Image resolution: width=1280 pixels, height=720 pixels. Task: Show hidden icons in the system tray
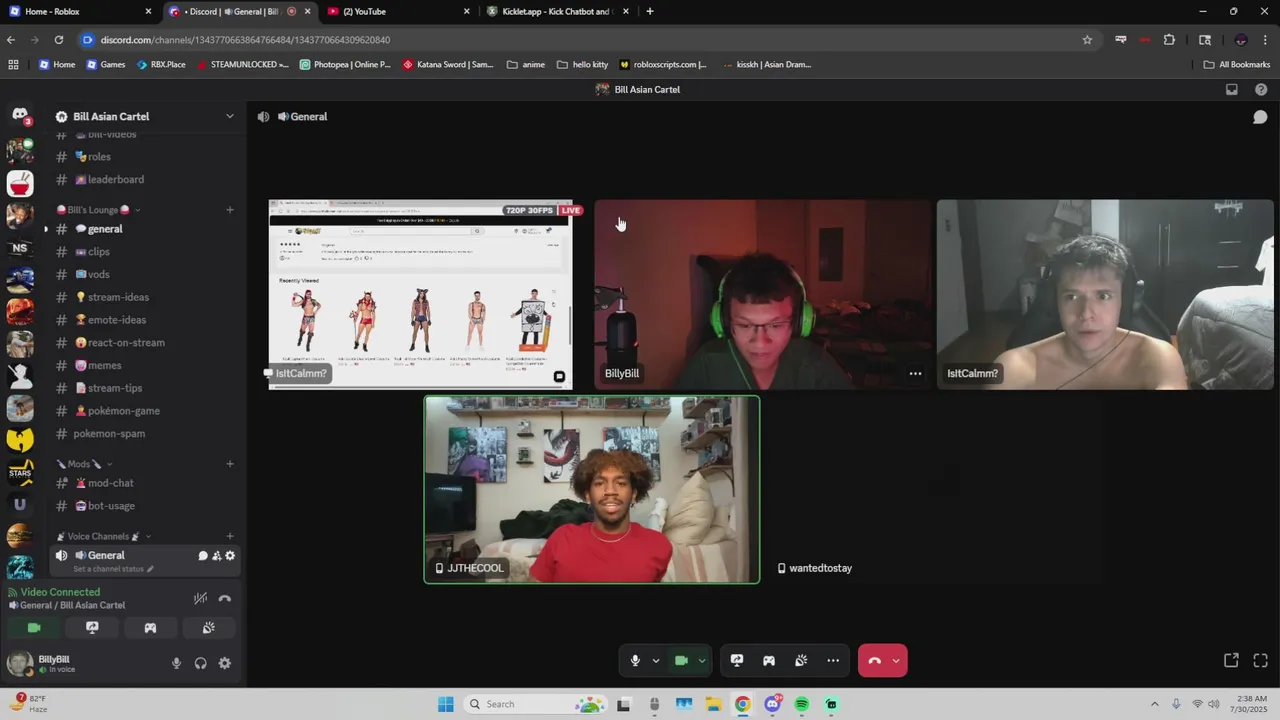(1154, 704)
